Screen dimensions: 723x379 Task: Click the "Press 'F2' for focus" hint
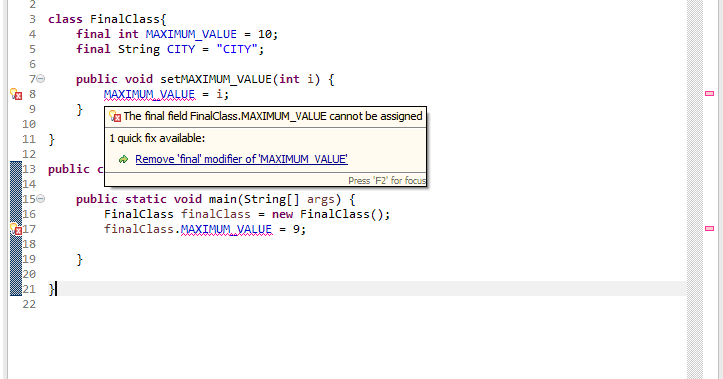coord(387,180)
